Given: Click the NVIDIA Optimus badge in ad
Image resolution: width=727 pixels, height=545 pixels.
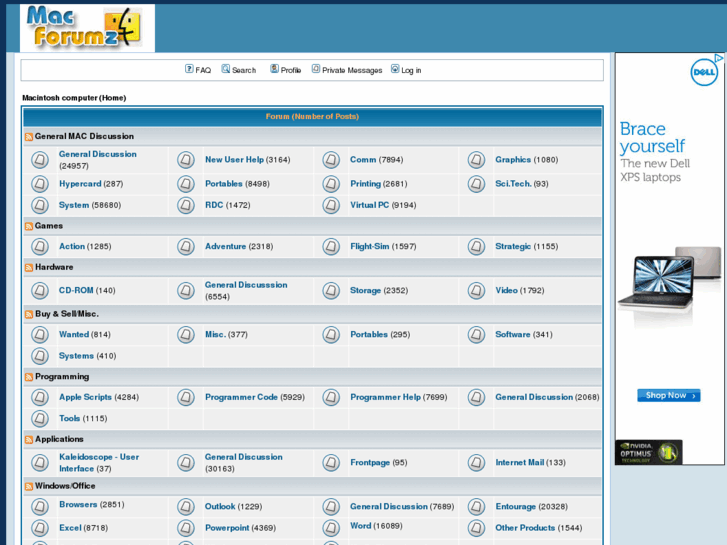Looking at the screenshot, I should (x=648, y=452).
